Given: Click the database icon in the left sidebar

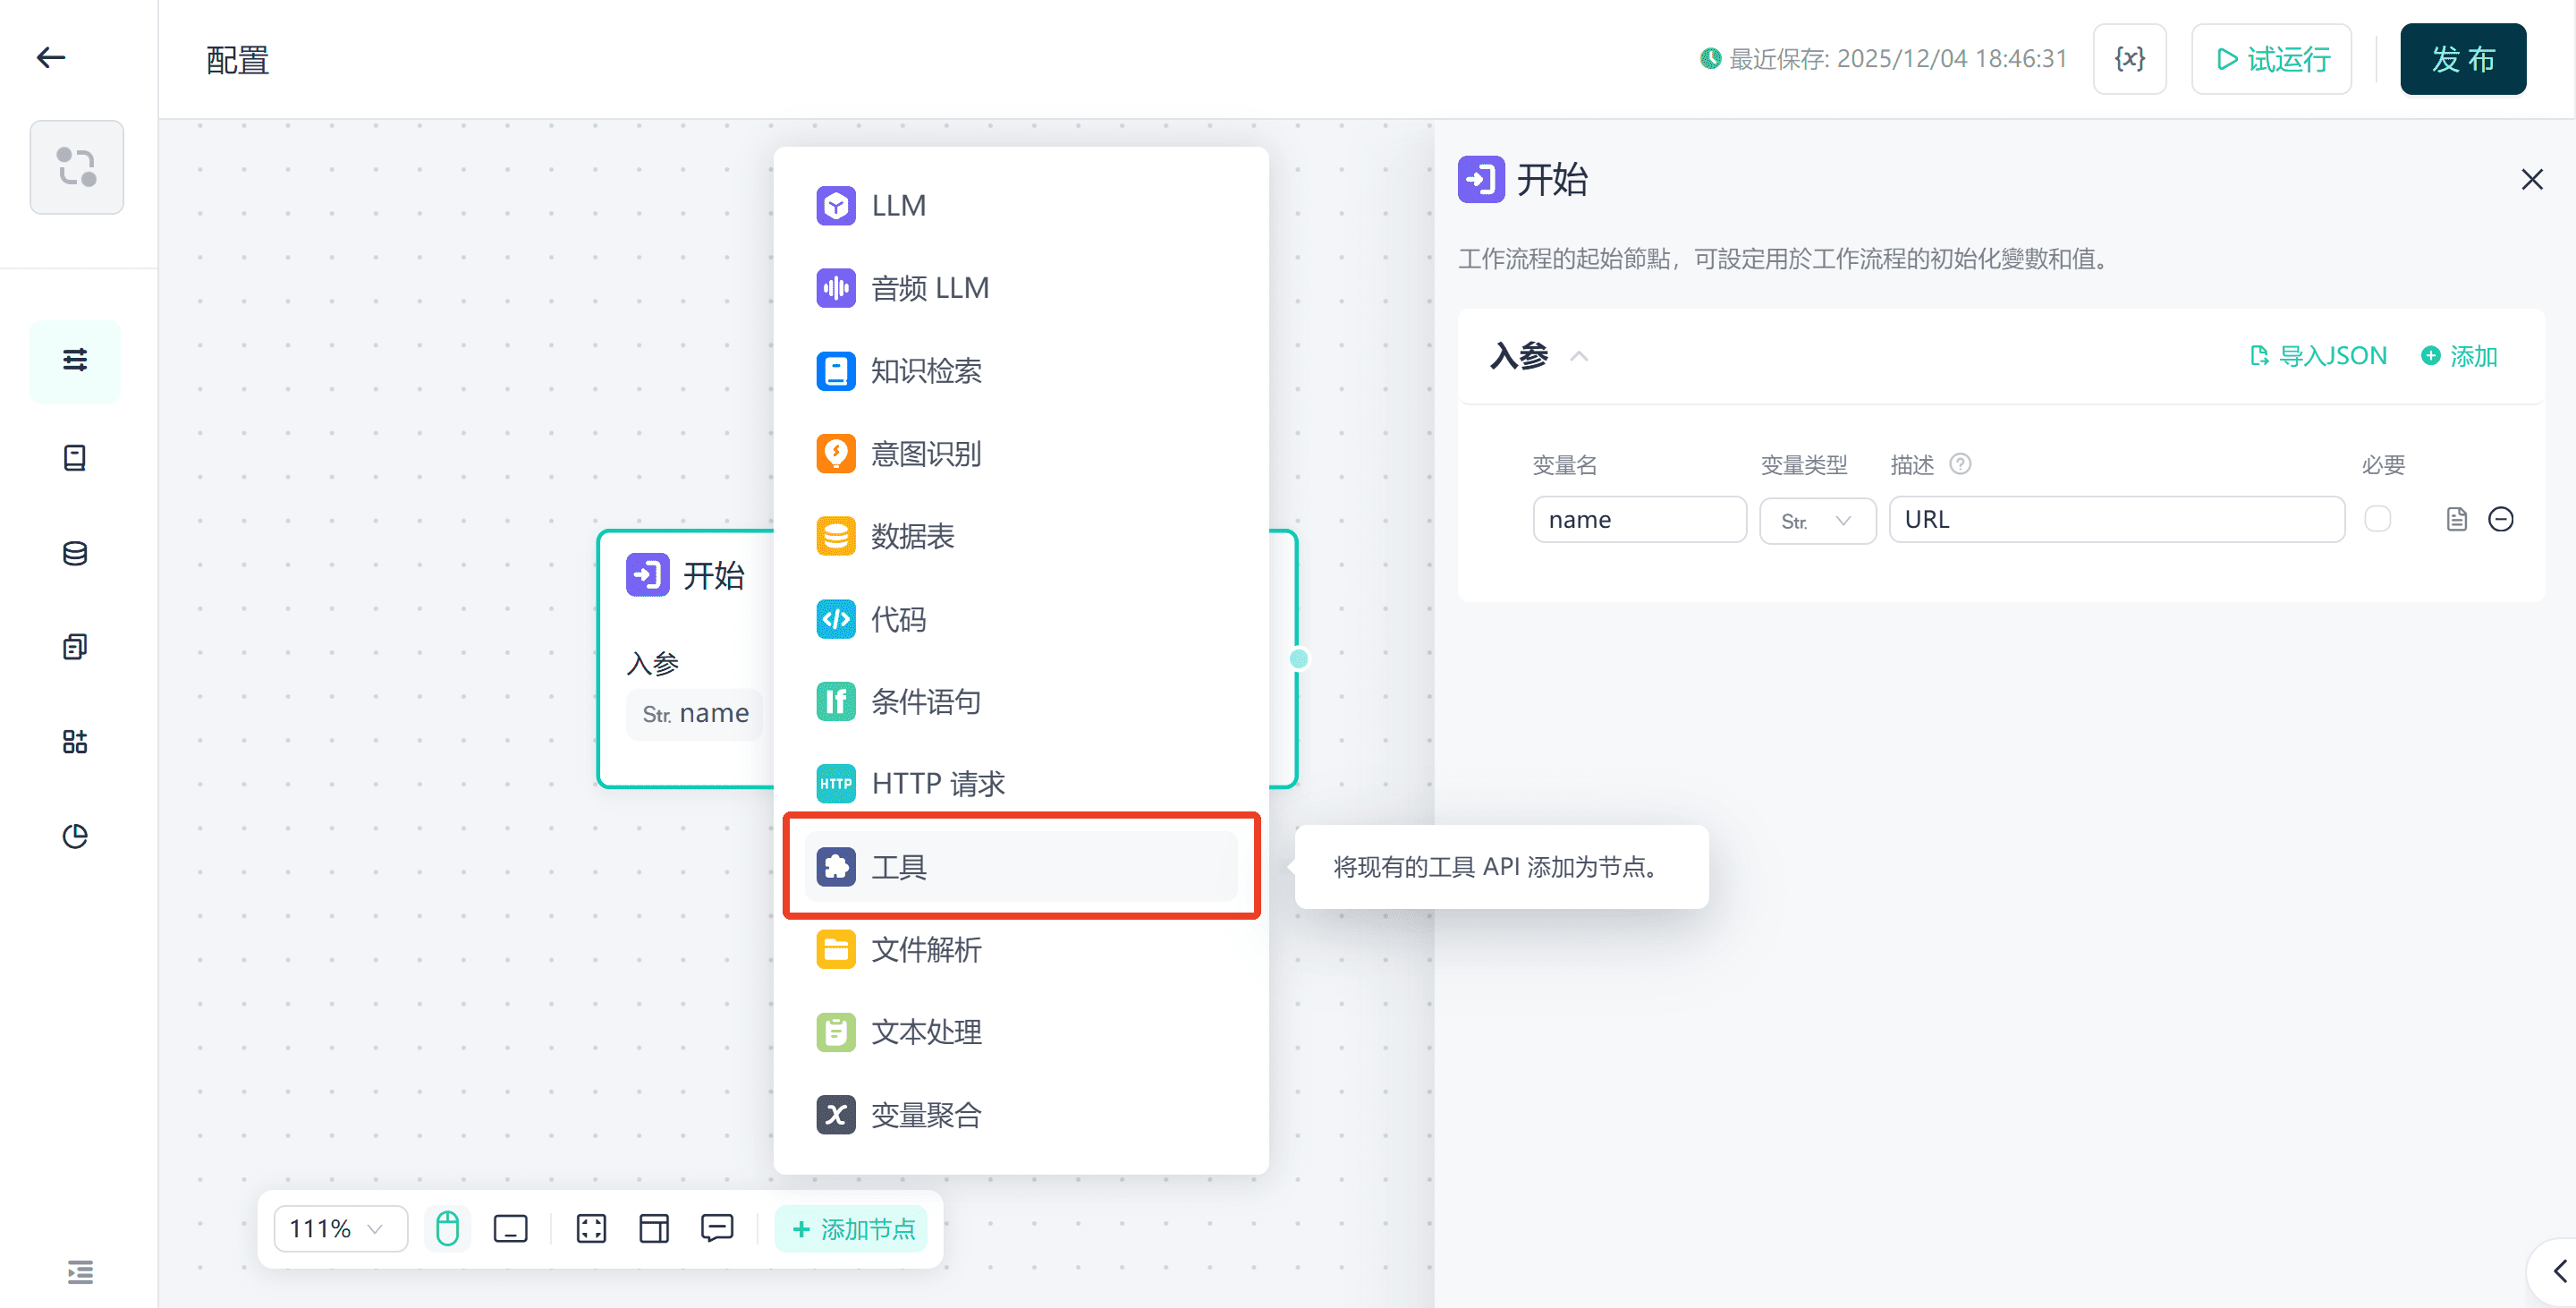Looking at the screenshot, I should (75, 553).
